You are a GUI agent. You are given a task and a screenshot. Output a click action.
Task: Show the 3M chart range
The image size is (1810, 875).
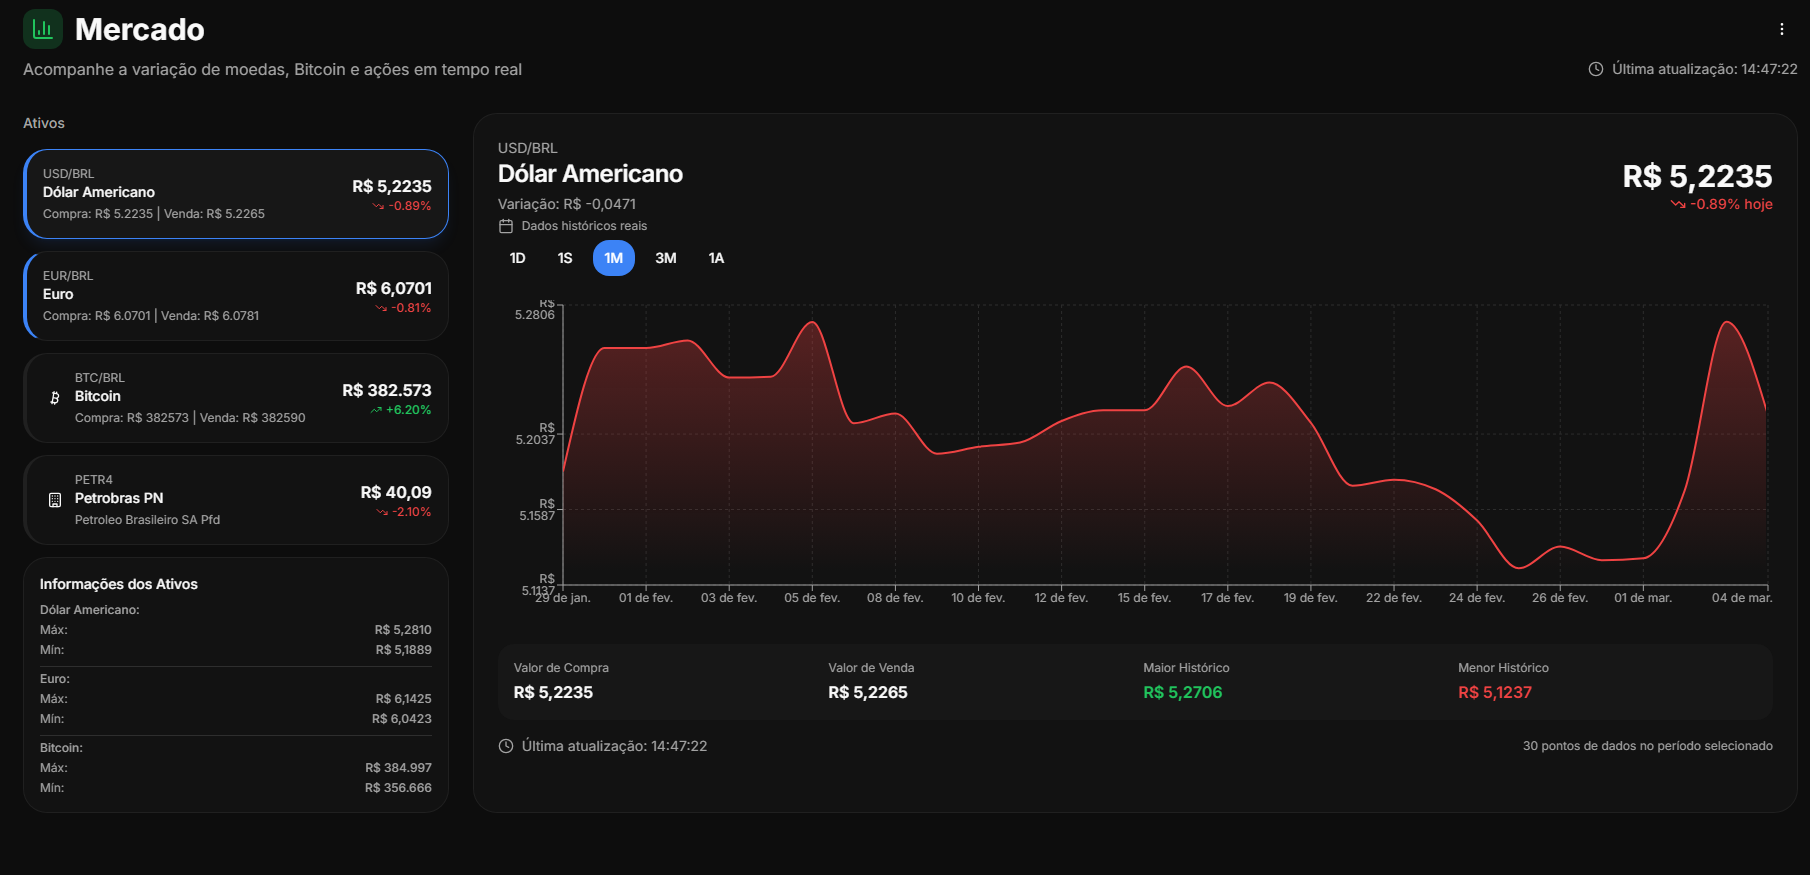(665, 258)
